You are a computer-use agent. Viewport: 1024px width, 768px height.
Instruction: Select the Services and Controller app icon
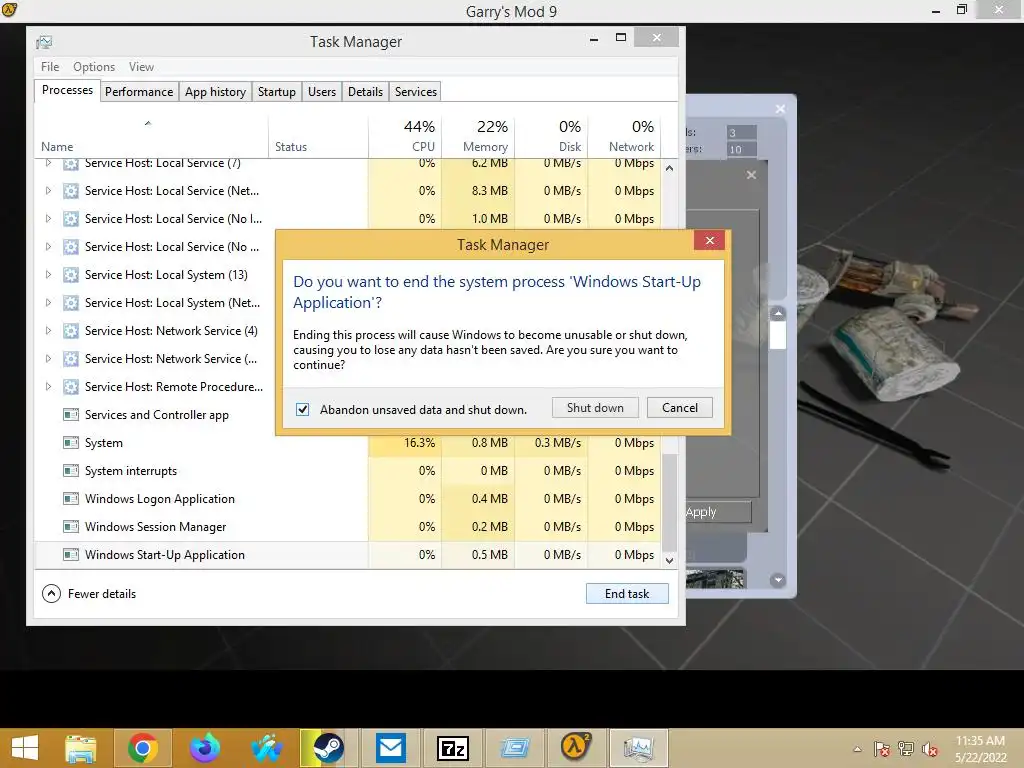pos(71,415)
